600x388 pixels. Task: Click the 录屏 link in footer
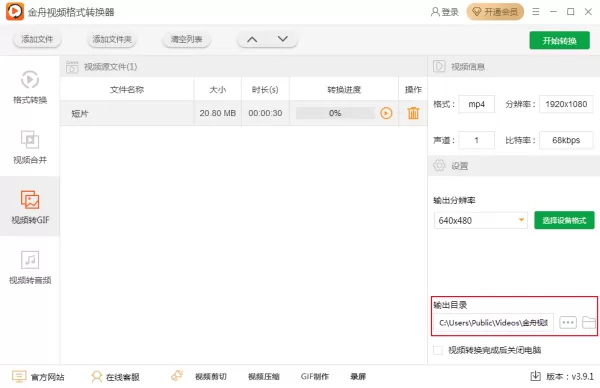pyautogui.click(x=358, y=377)
